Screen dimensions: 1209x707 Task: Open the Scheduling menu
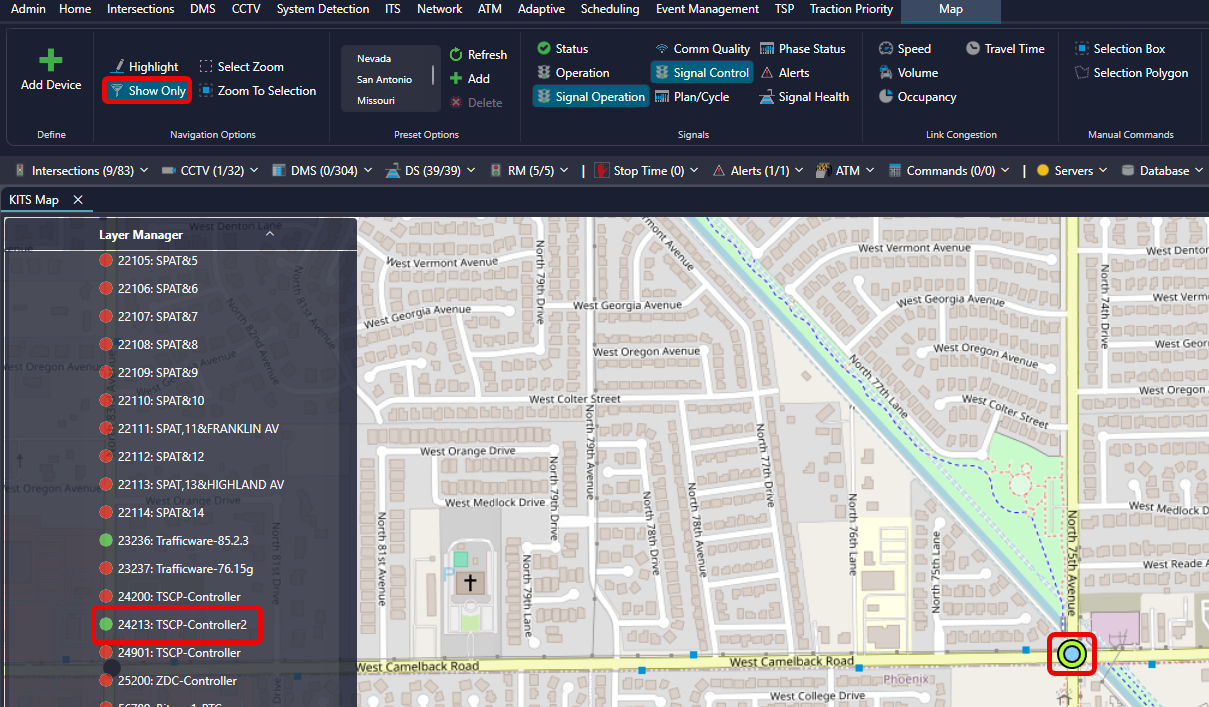point(610,9)
